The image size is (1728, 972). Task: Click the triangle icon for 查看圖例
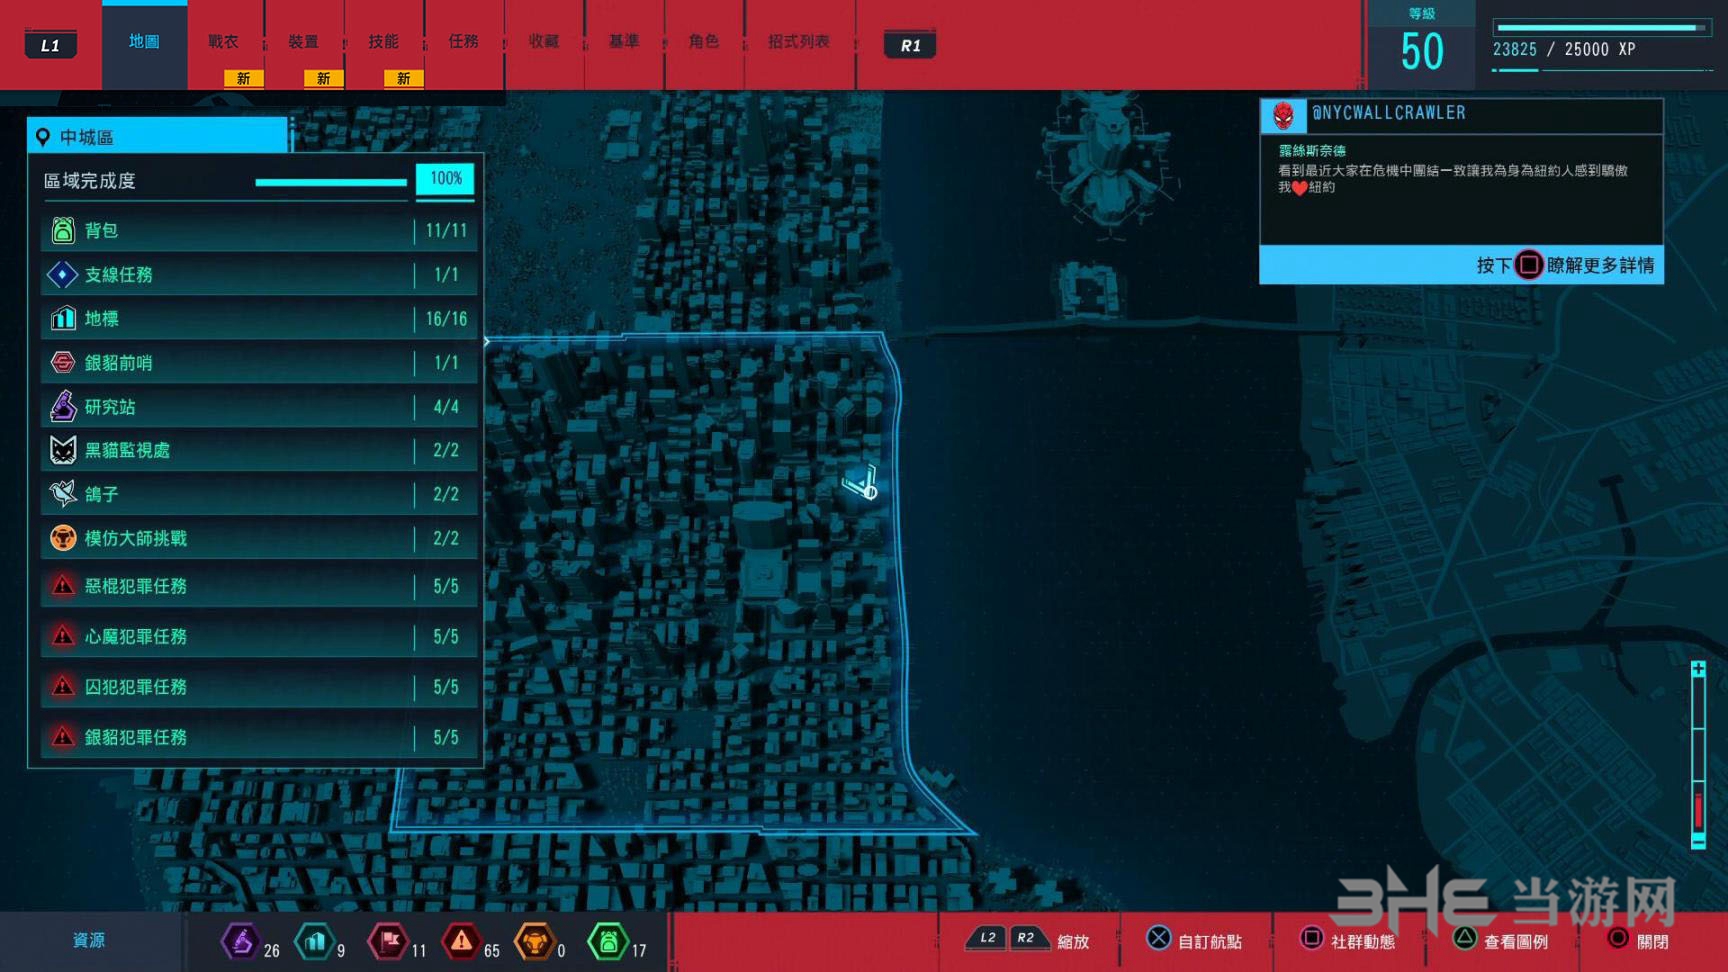(x=1464, y=938)
